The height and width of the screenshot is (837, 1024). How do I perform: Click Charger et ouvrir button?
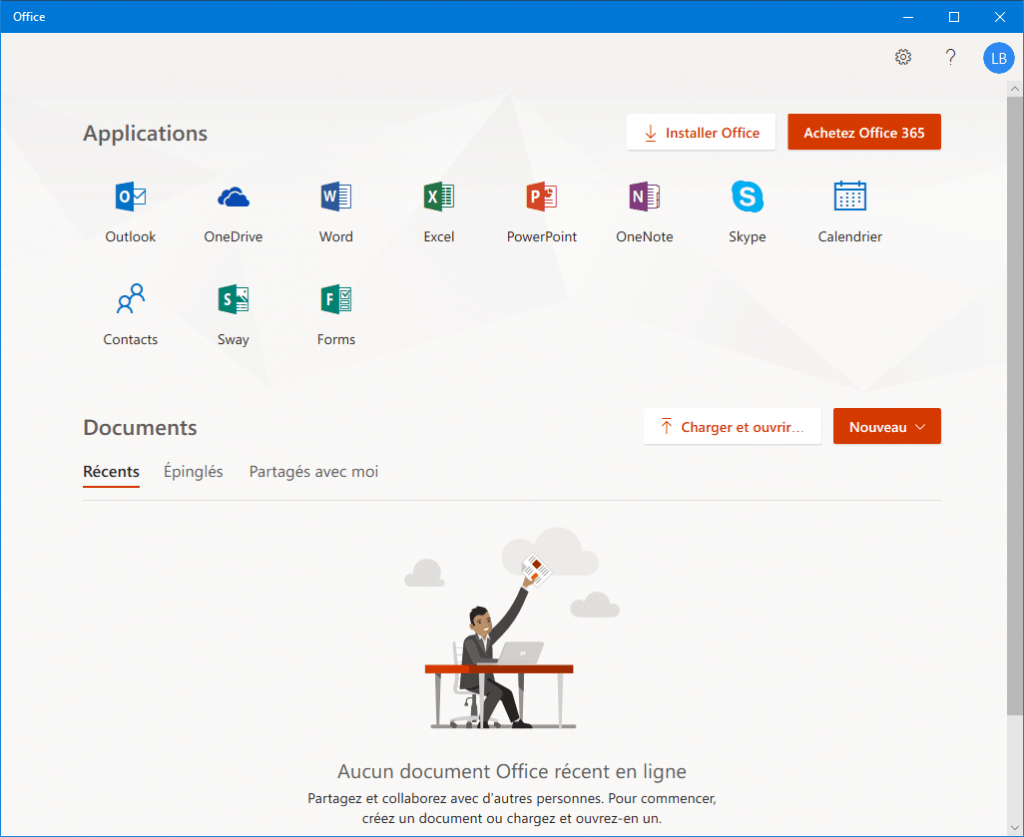[x=732, y=426]
